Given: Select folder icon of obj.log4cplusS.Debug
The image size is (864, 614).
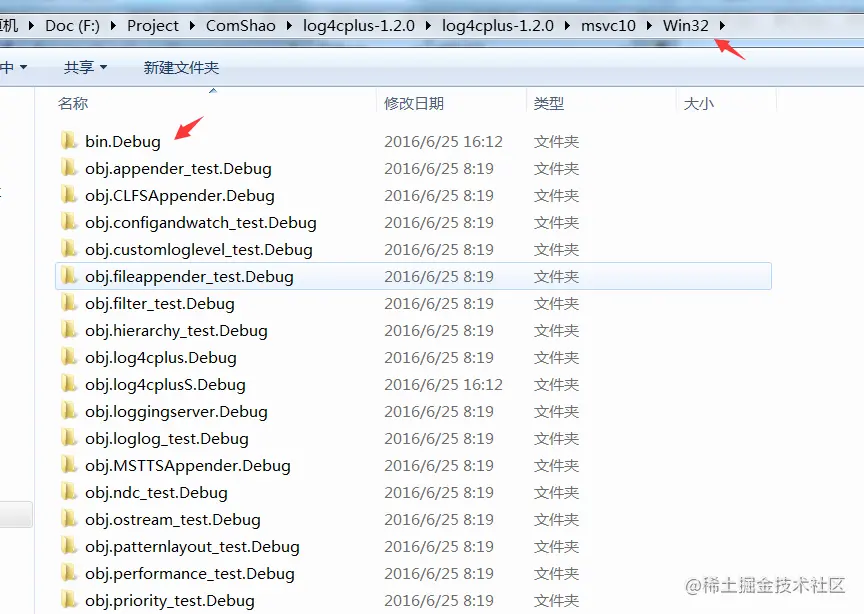Looking at the screenshot, I should 68,384.
